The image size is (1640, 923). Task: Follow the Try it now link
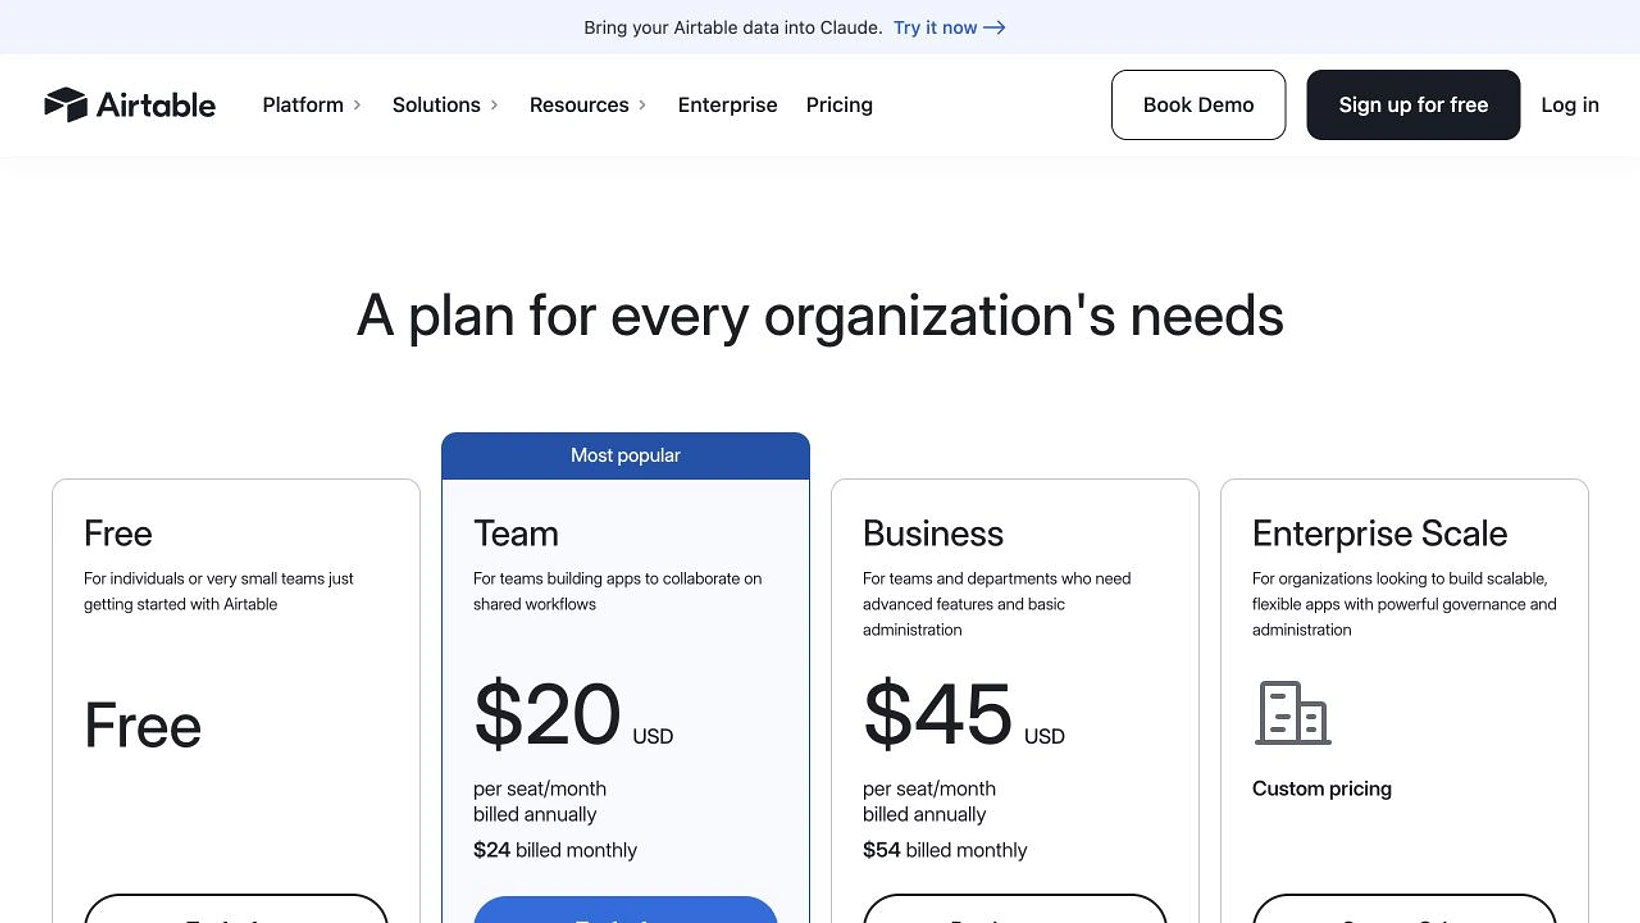click(x=935, y=28)
